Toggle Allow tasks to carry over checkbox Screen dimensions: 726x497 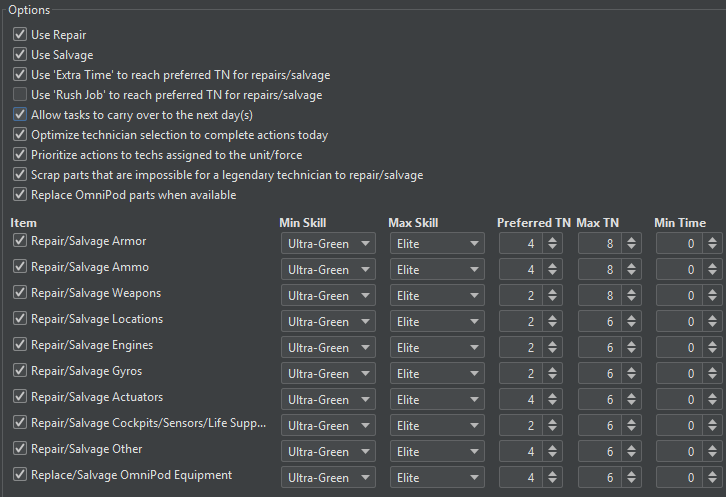tap(20, 115)
